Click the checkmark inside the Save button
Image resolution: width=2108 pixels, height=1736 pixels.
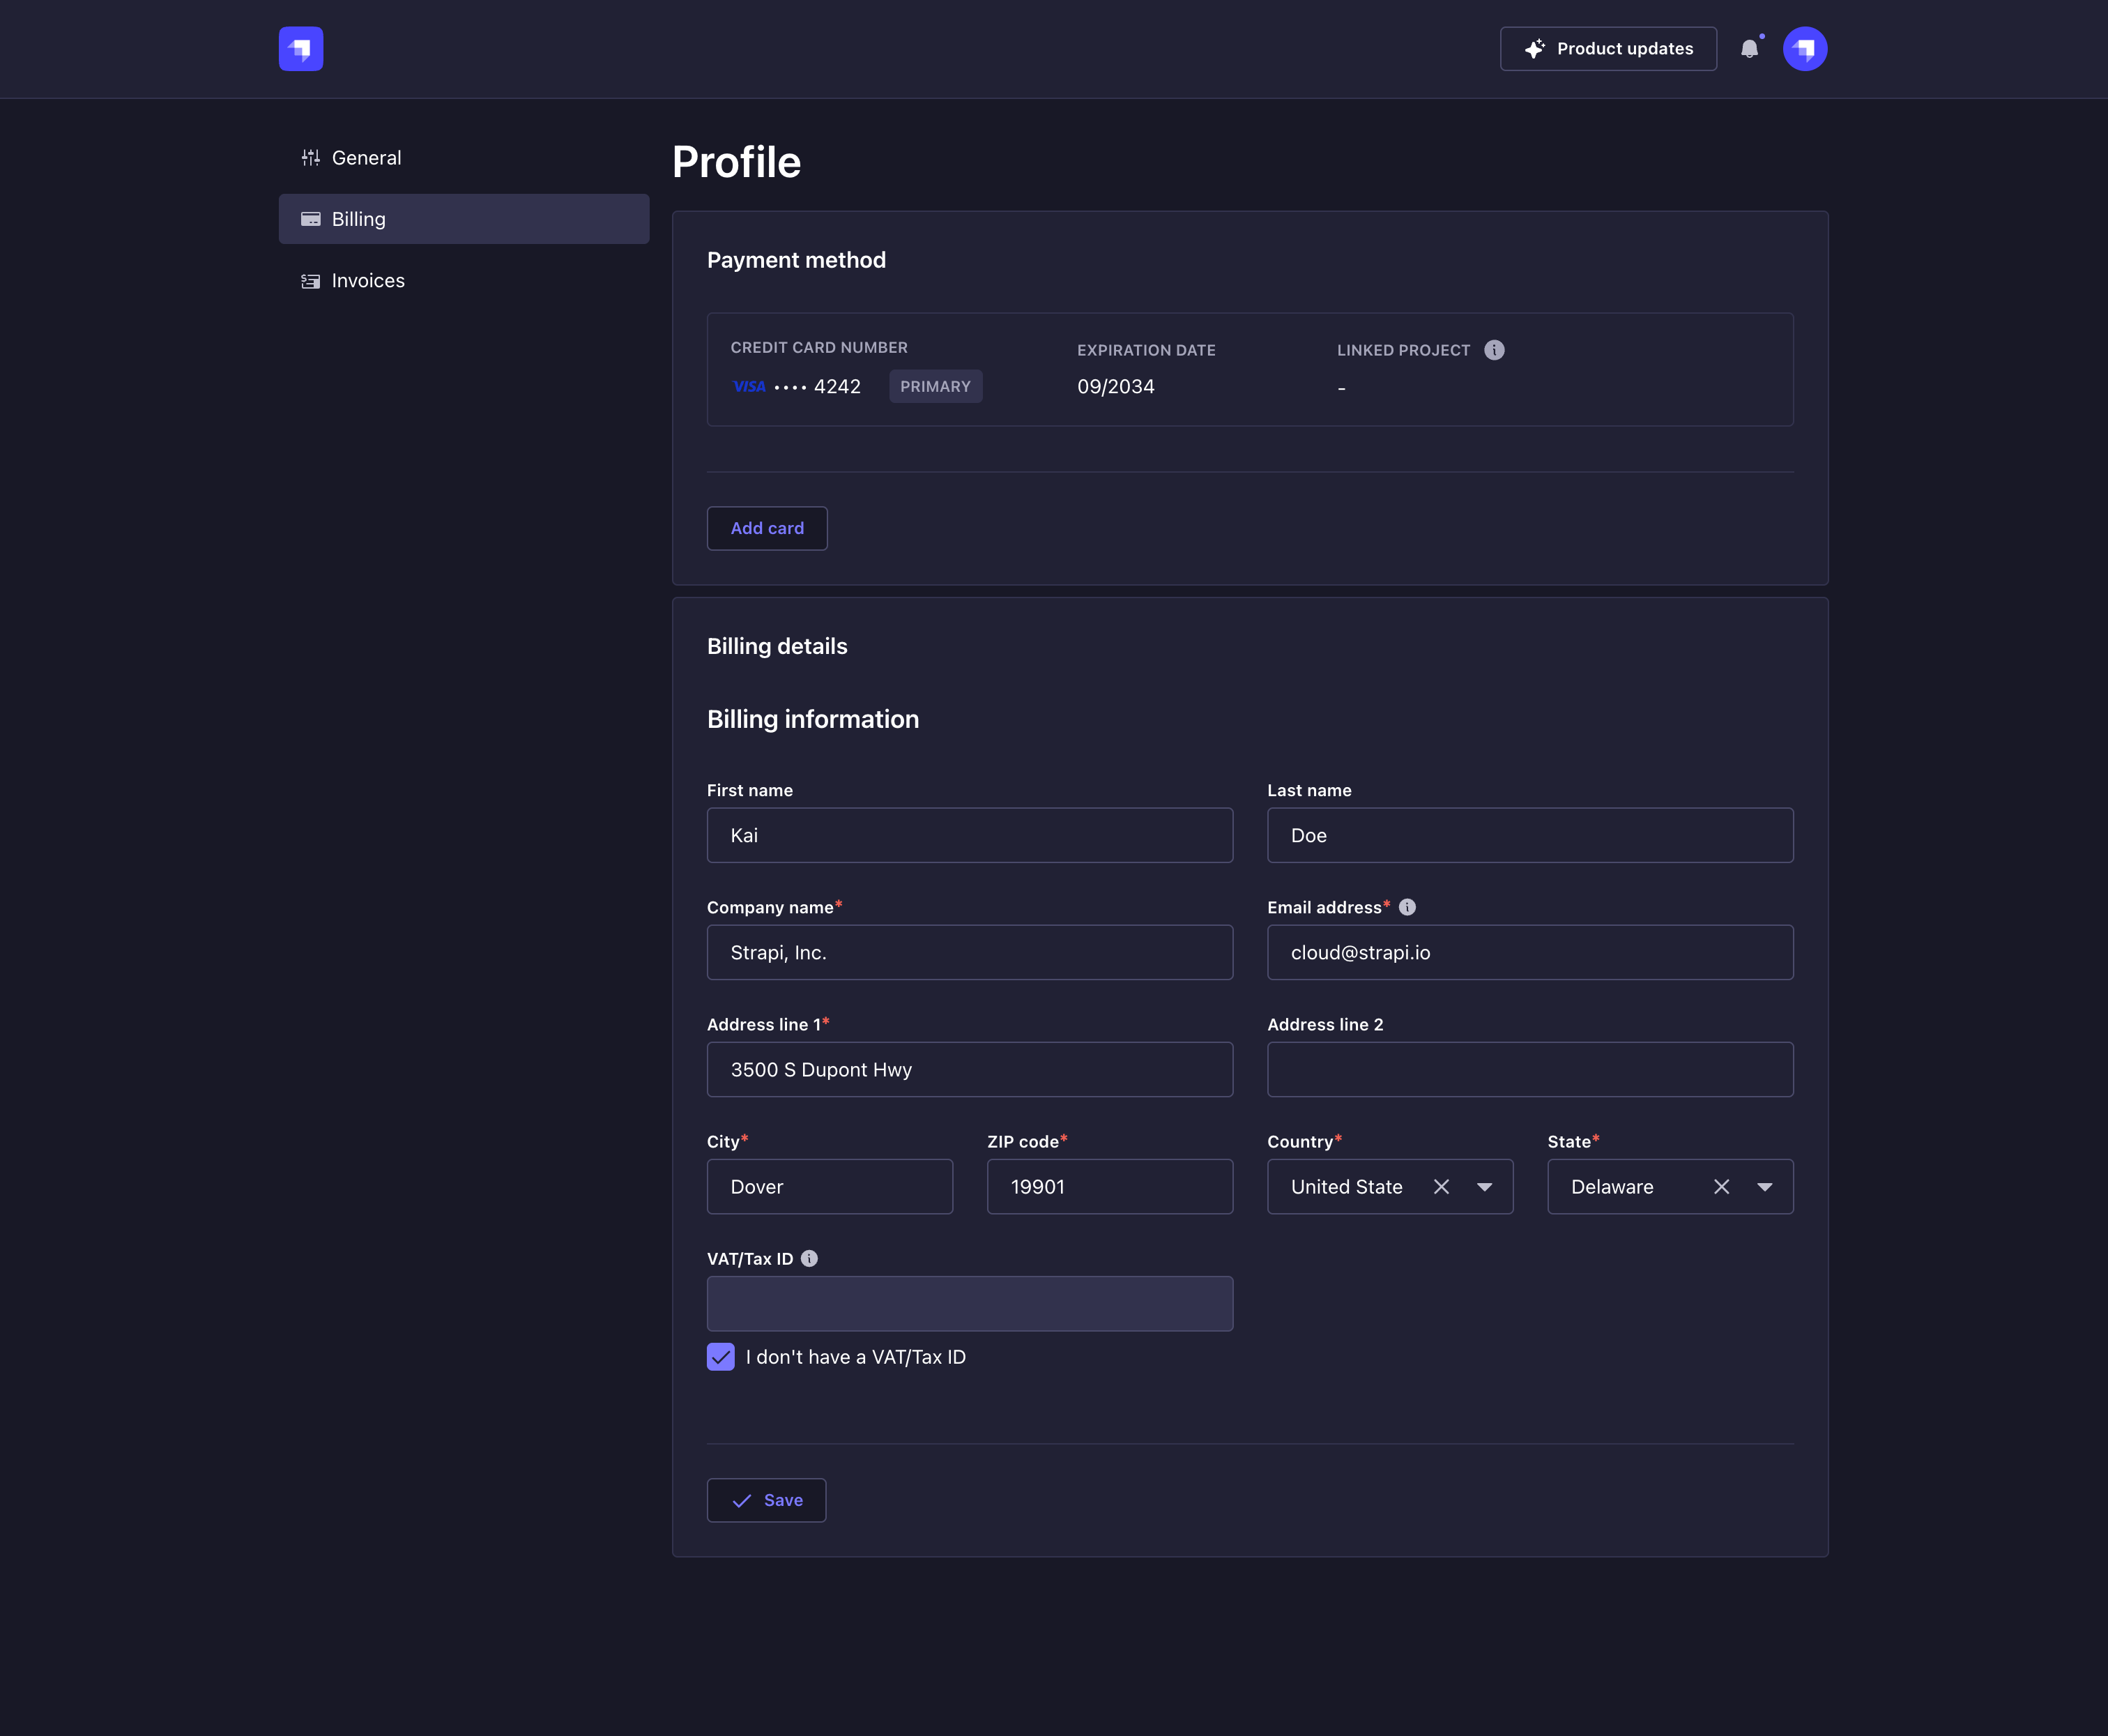(x=741, y=1500)
